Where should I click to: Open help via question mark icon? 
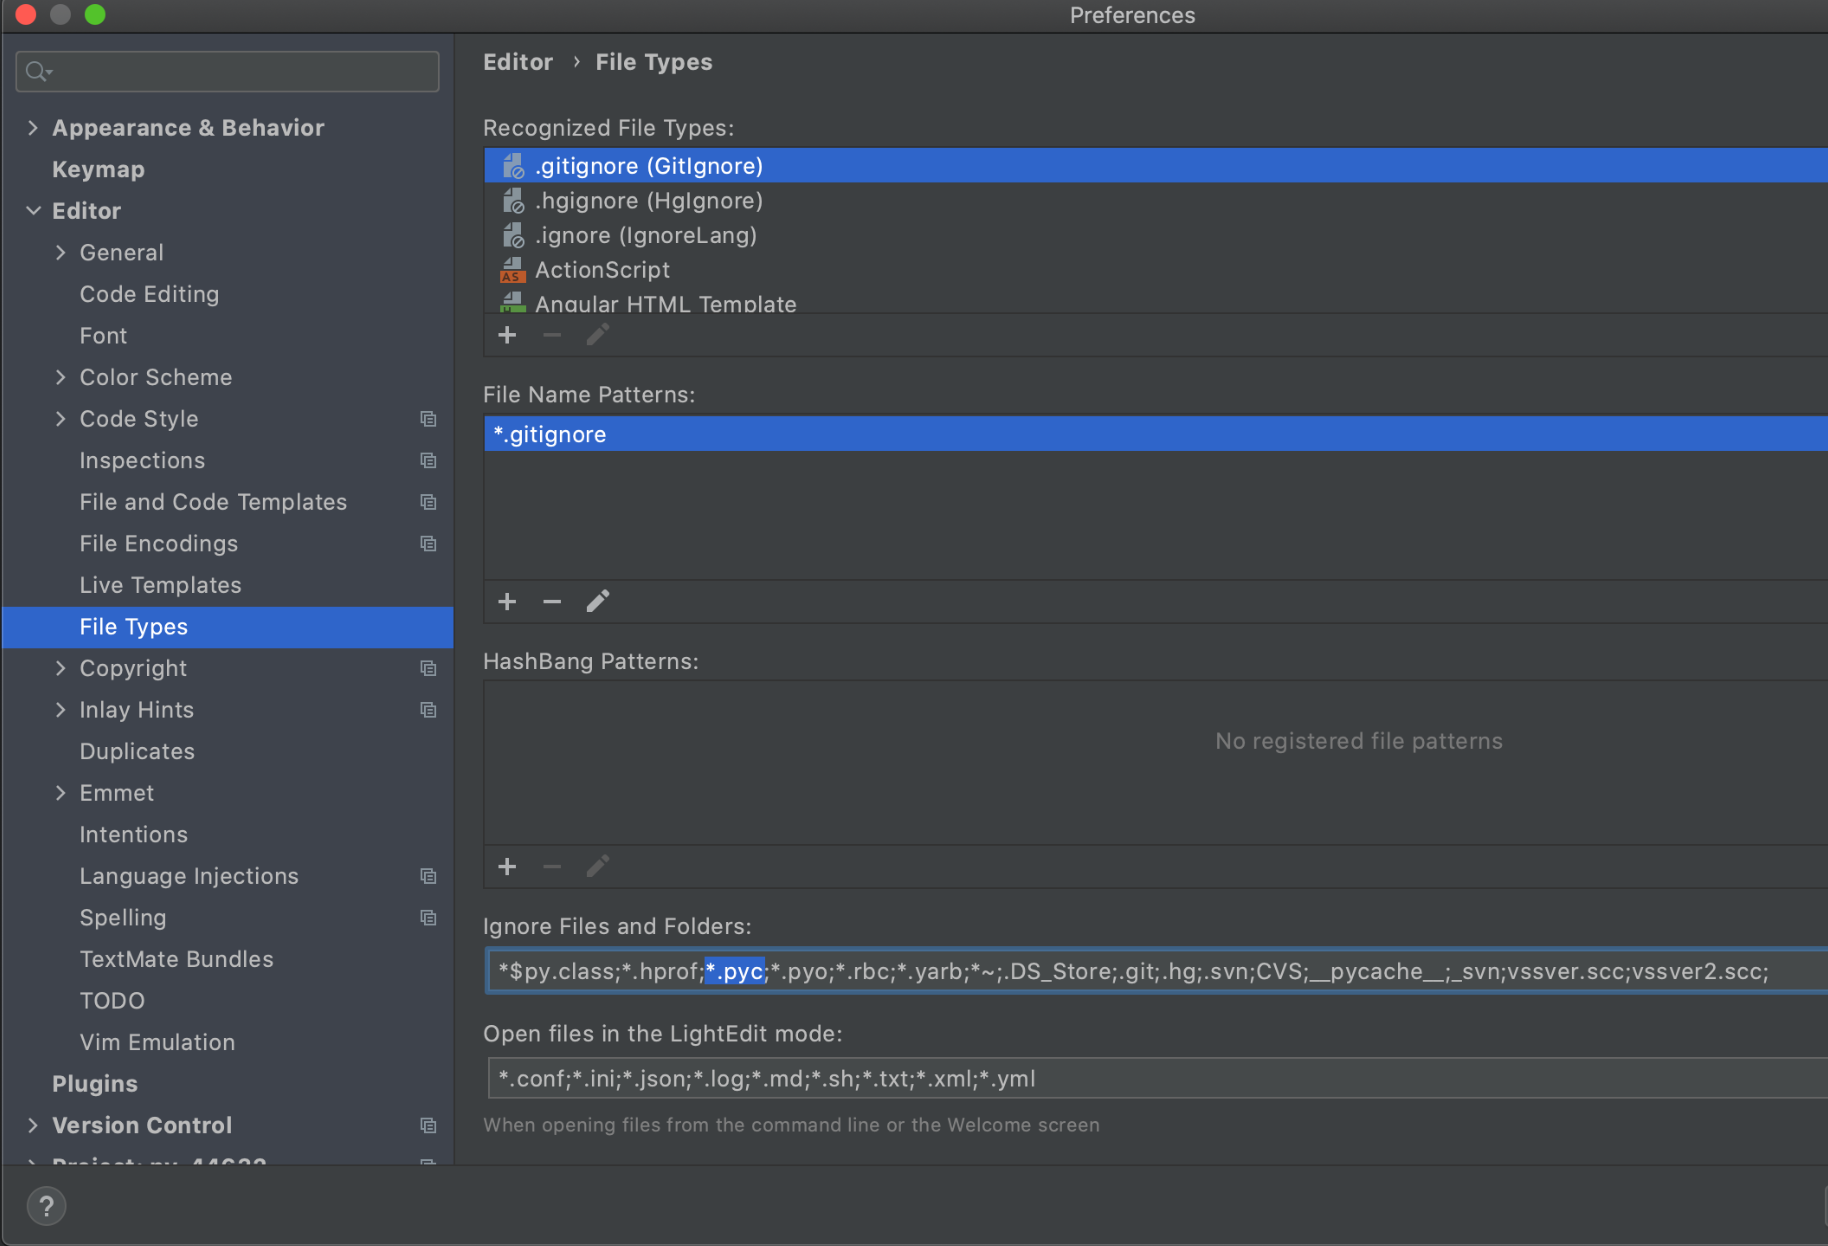(46, 1205)
